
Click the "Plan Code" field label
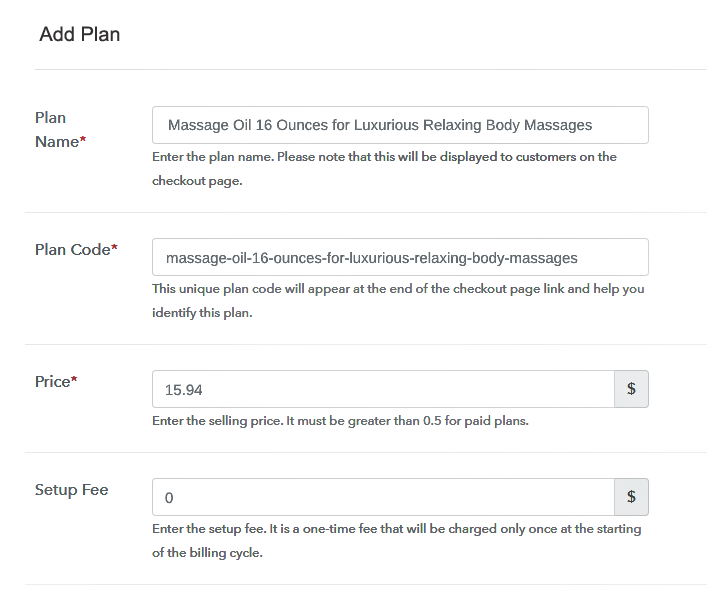point(73,250)
